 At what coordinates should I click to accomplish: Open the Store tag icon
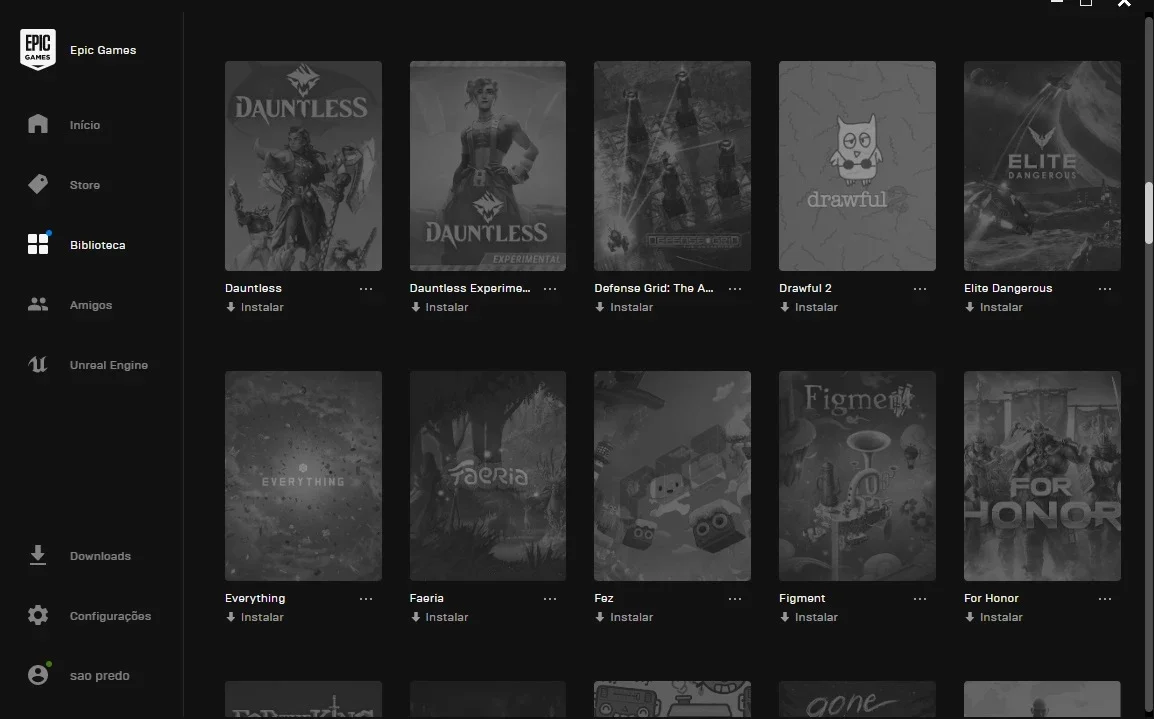[38, 184]
